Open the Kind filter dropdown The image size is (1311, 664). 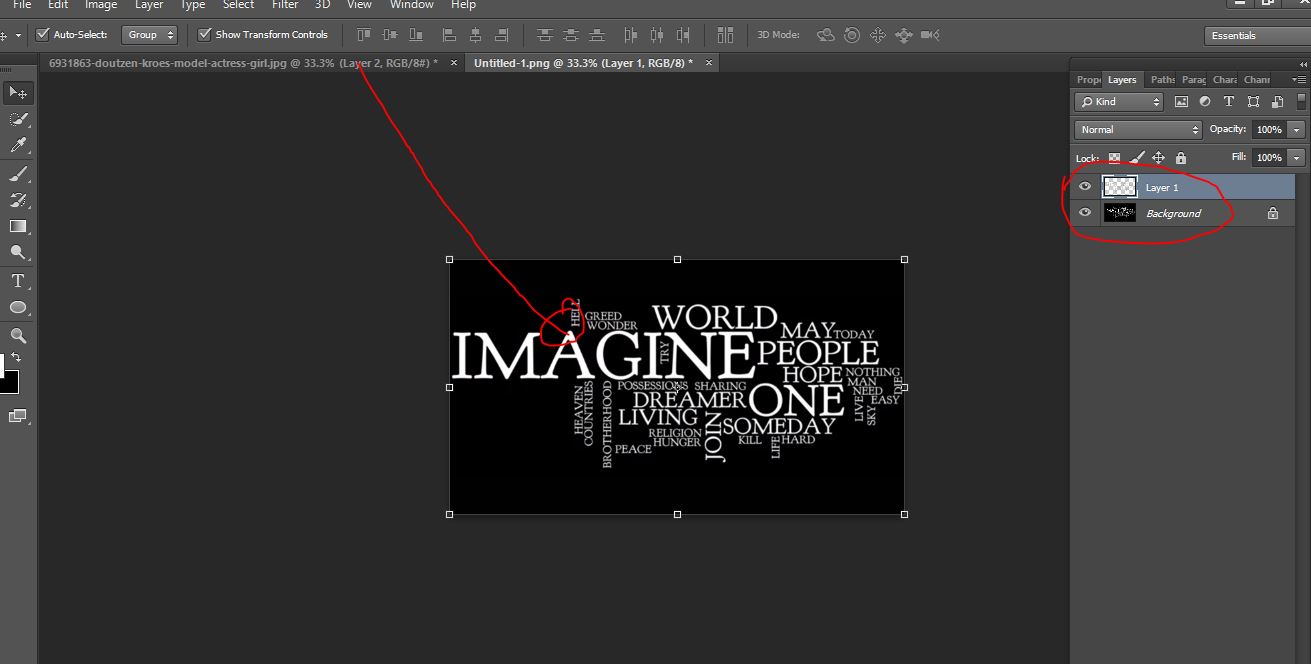pyautogui.click(x=1119, y=102)
